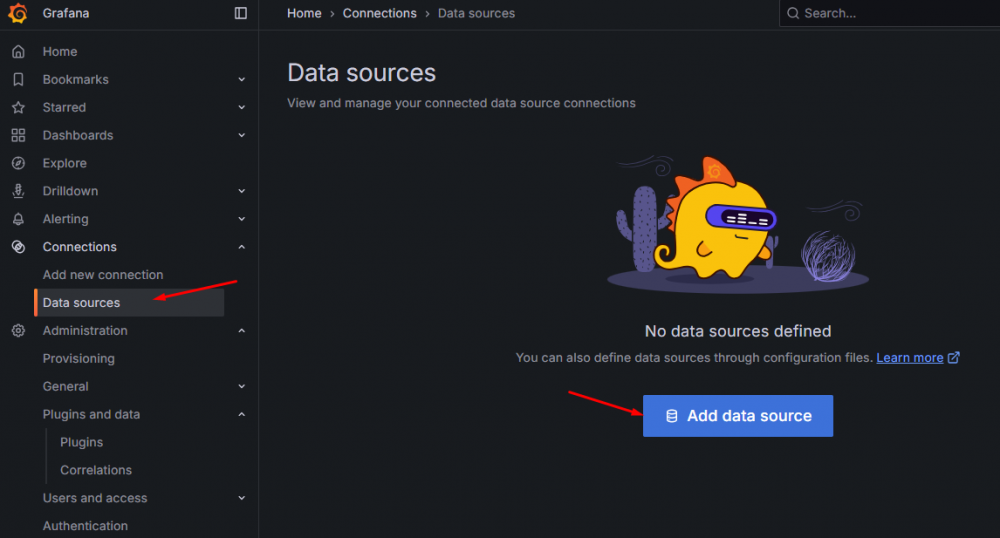Open Plugins under Plugins and data
1000x538 pixels.
coord(81,442)
